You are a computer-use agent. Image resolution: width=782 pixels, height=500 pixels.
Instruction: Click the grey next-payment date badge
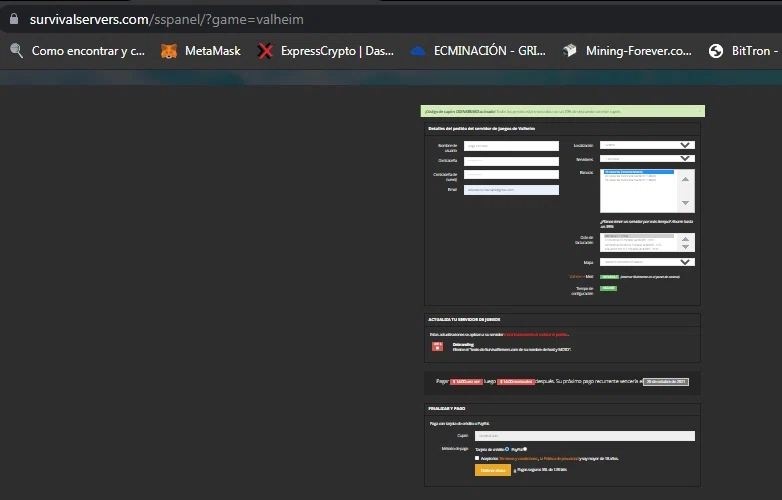[666, 382]
